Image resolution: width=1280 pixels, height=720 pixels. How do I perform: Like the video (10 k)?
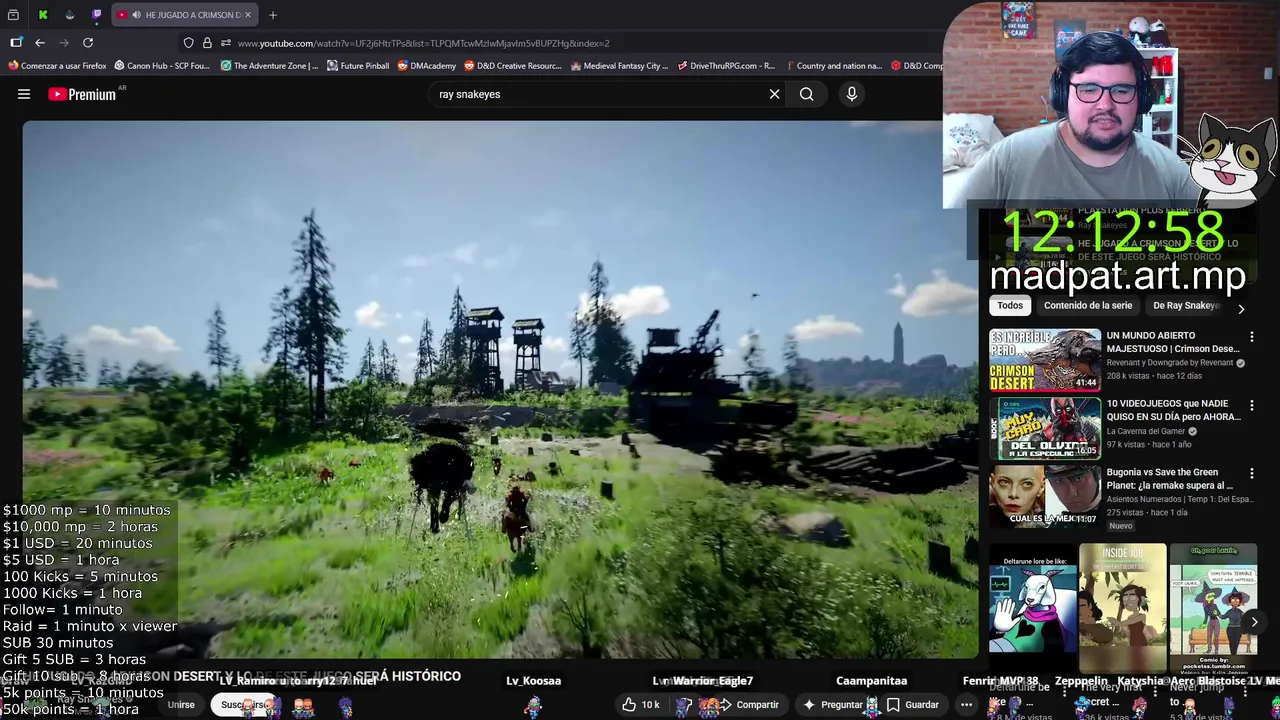coord(640,705)
